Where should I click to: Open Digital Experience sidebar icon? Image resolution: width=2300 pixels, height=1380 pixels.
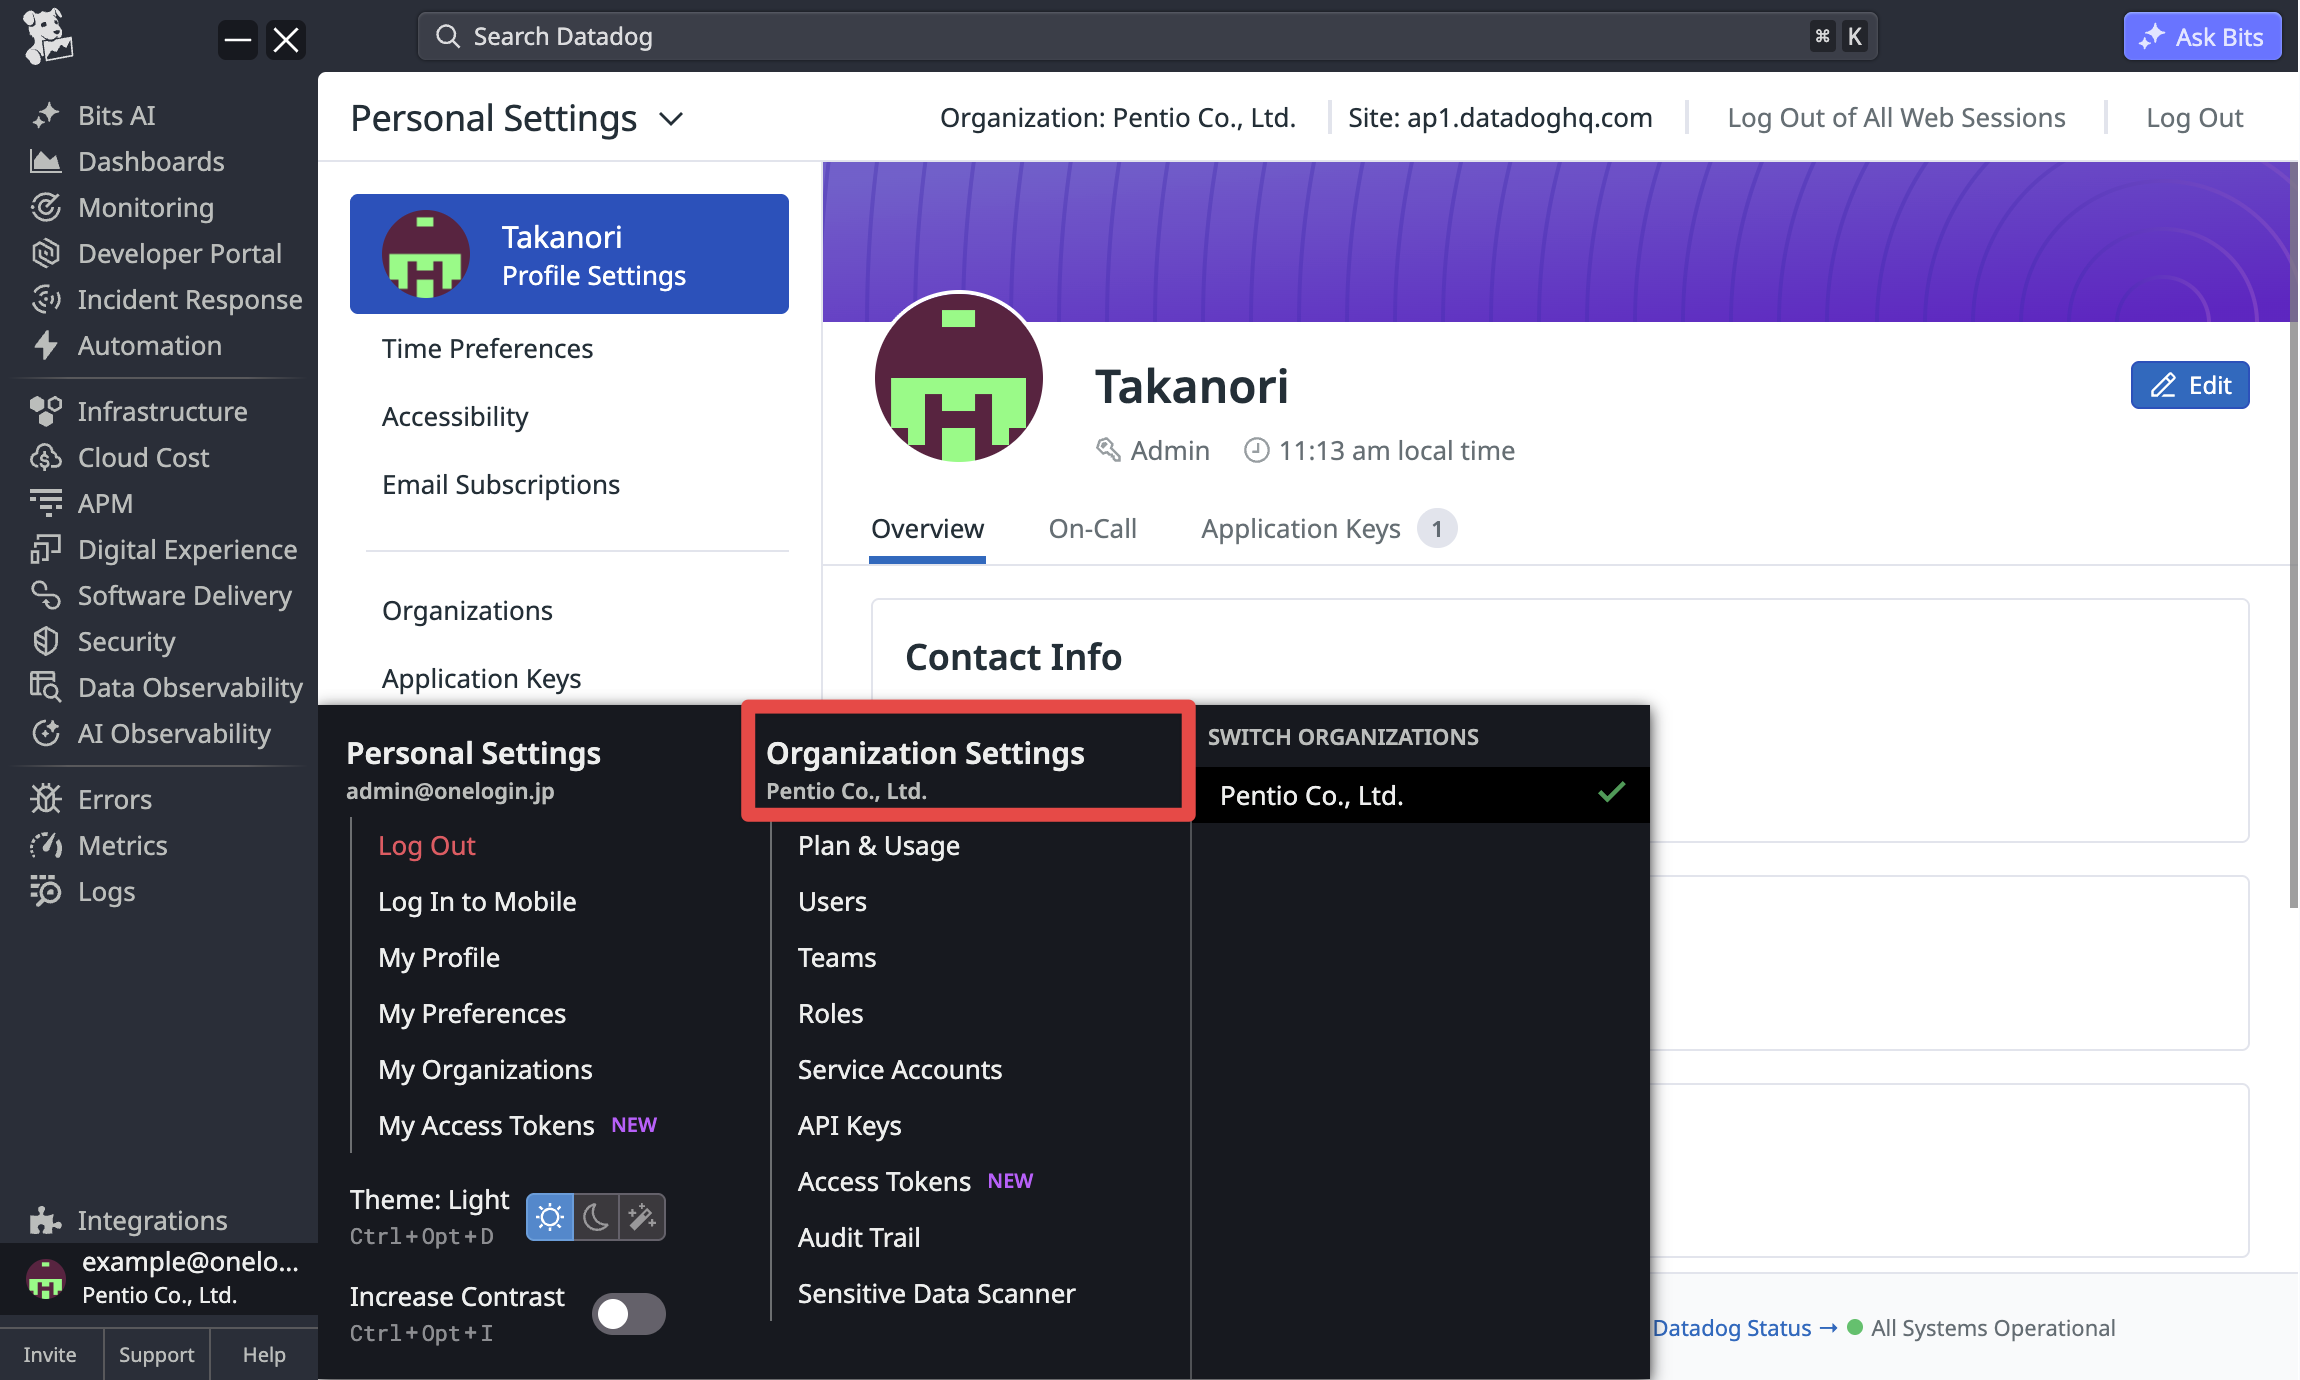coord(45,549)
